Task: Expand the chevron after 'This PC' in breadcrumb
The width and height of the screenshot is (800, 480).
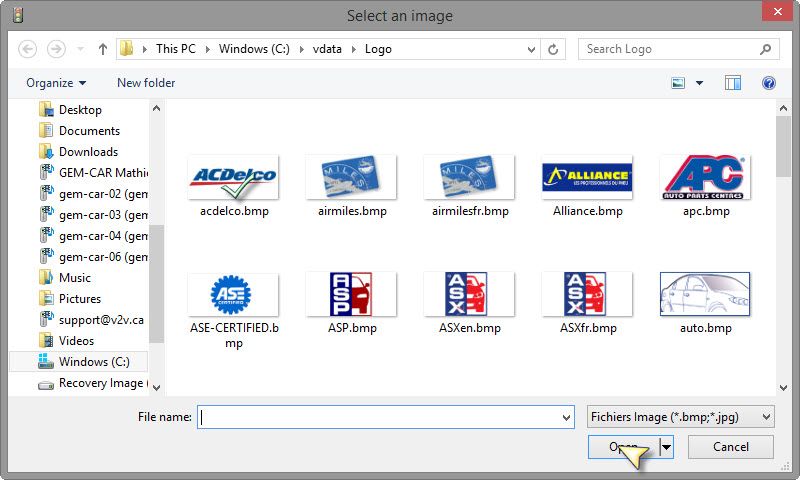Action: pyautogui.click(x=207, y=49)
